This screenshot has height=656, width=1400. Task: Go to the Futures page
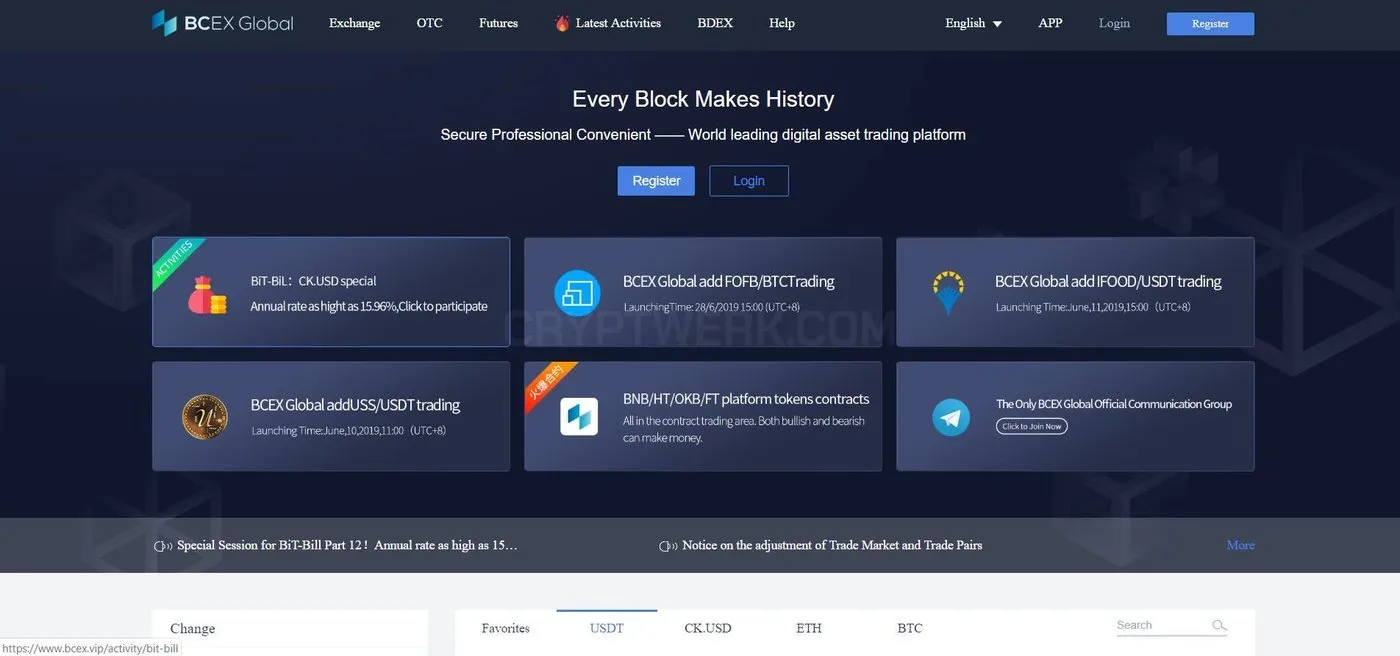tap(498, 23)
